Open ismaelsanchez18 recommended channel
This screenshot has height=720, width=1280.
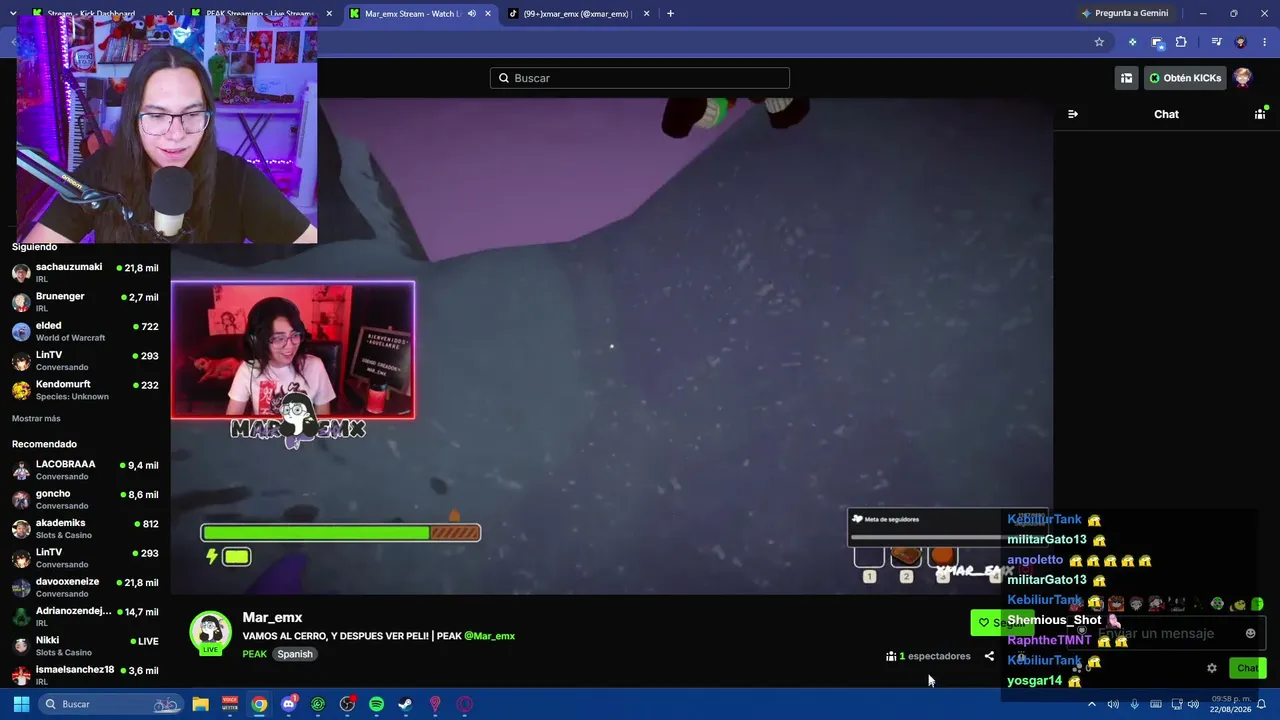tap(86, 675)
